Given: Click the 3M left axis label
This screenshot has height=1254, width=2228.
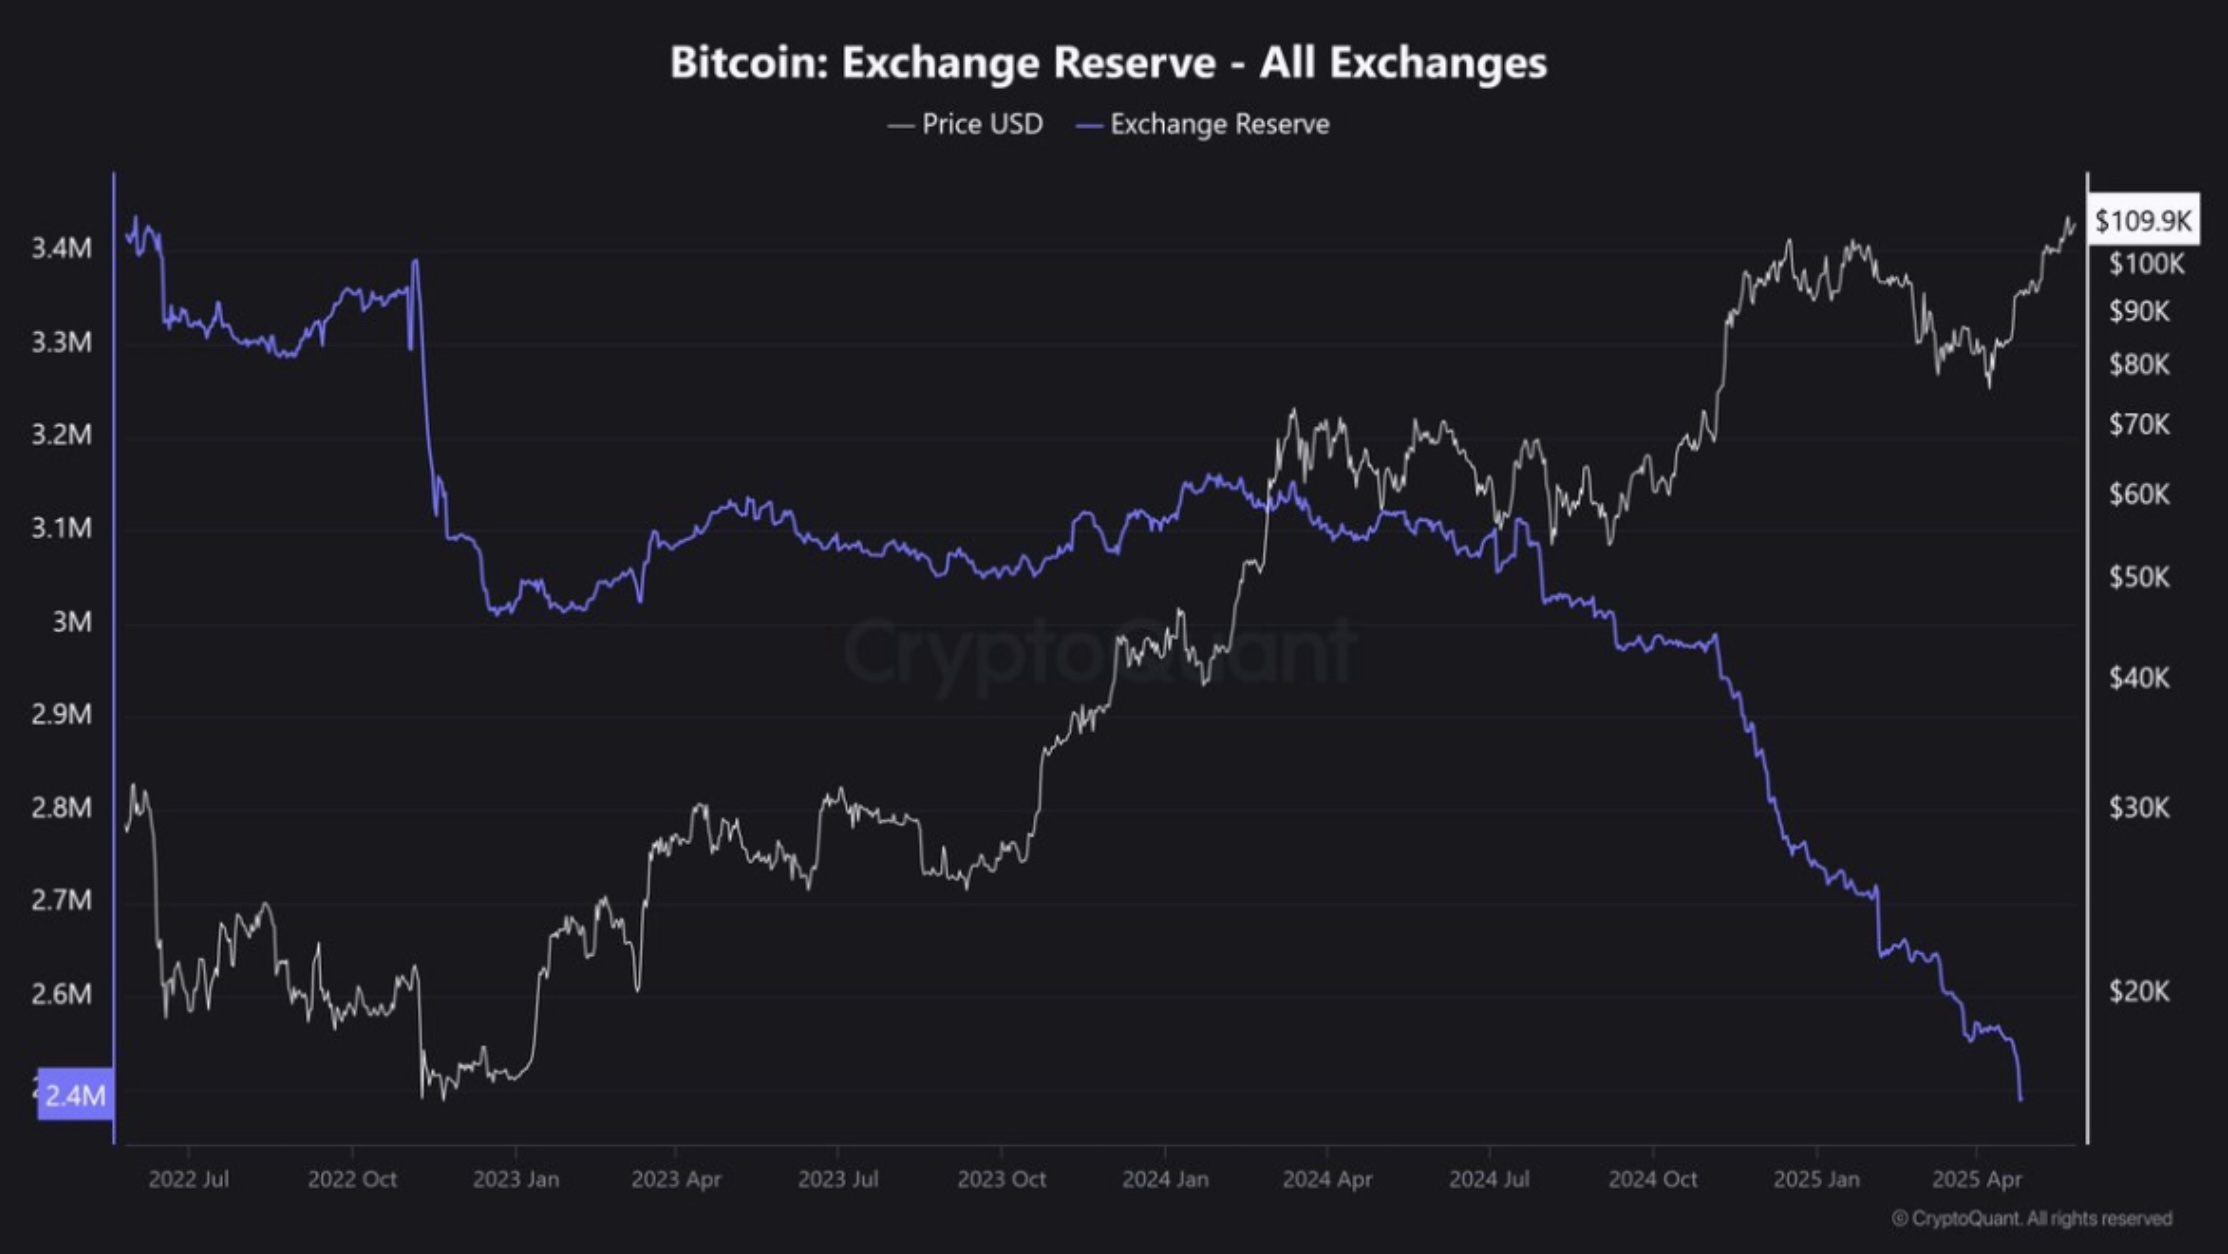Looking at the screenshot, I should tap(71, 622).
